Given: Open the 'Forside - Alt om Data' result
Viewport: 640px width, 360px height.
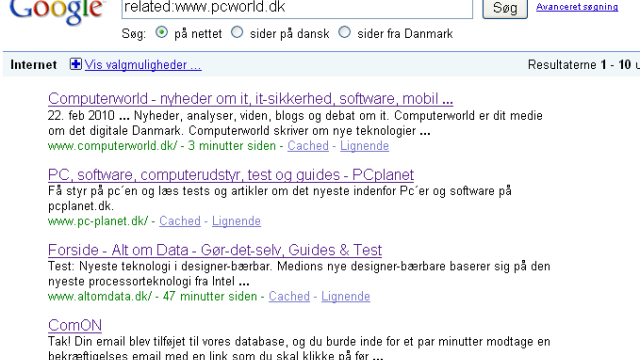Looking at the screenshot, I should coord(215,250).
